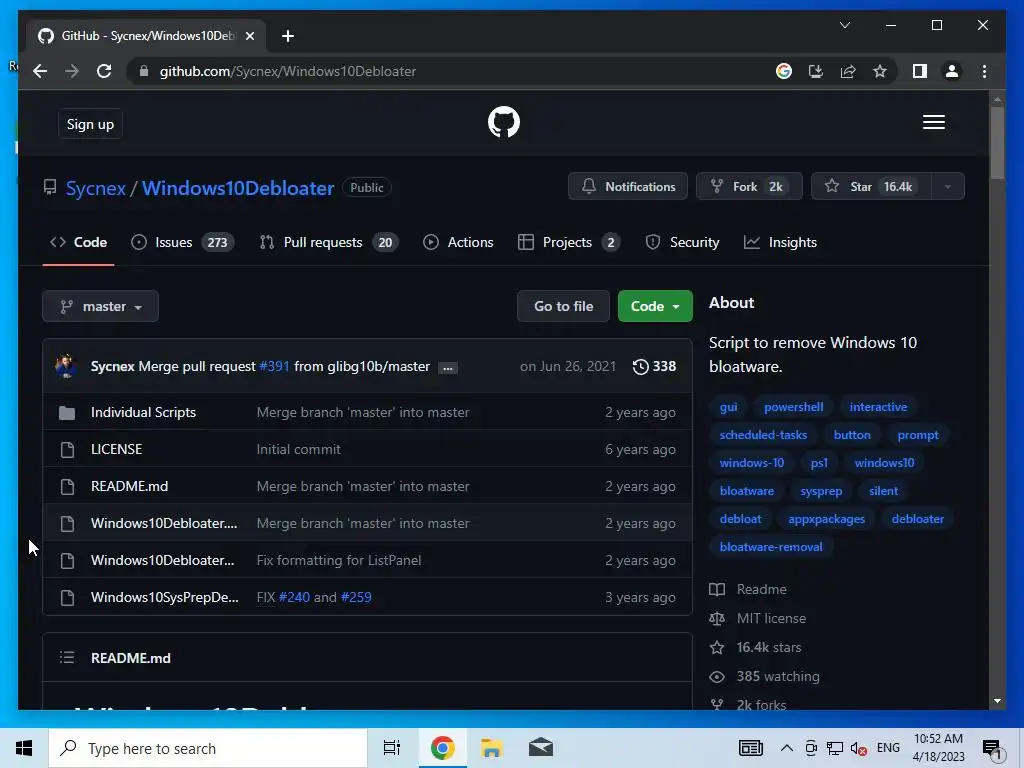Open the master branch dropdown
The height and width of the screenshot is (768, 1024).
tap(101, 306)
